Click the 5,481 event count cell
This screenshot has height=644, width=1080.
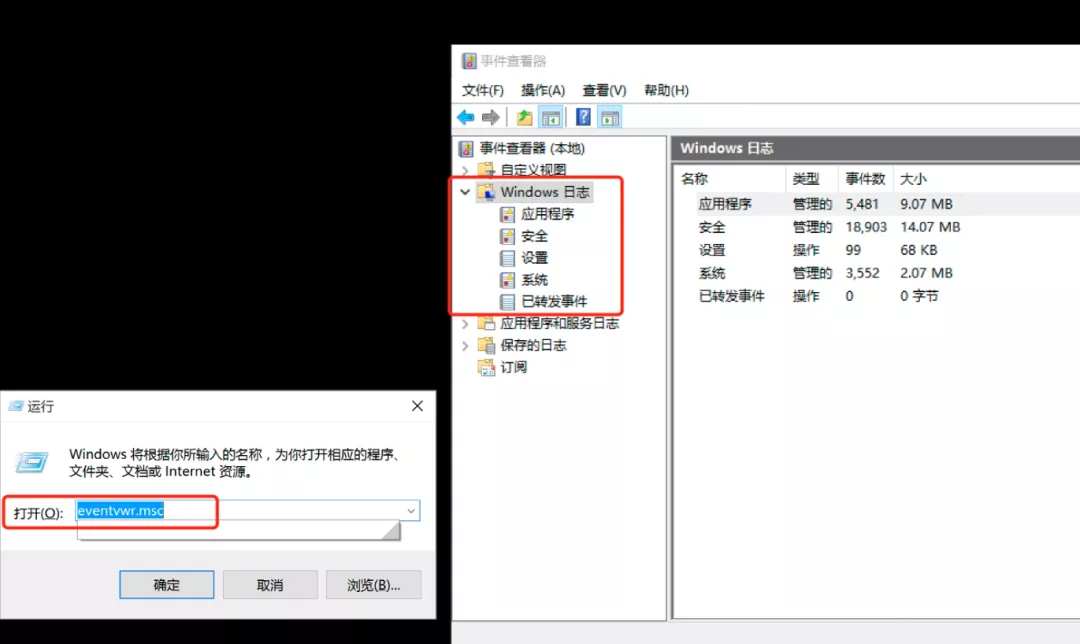click(x=862, y=204)
